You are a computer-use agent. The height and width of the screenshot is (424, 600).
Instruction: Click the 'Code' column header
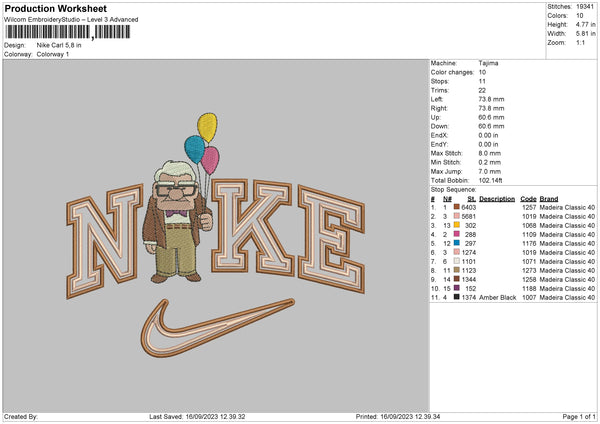tap(528, 199)
